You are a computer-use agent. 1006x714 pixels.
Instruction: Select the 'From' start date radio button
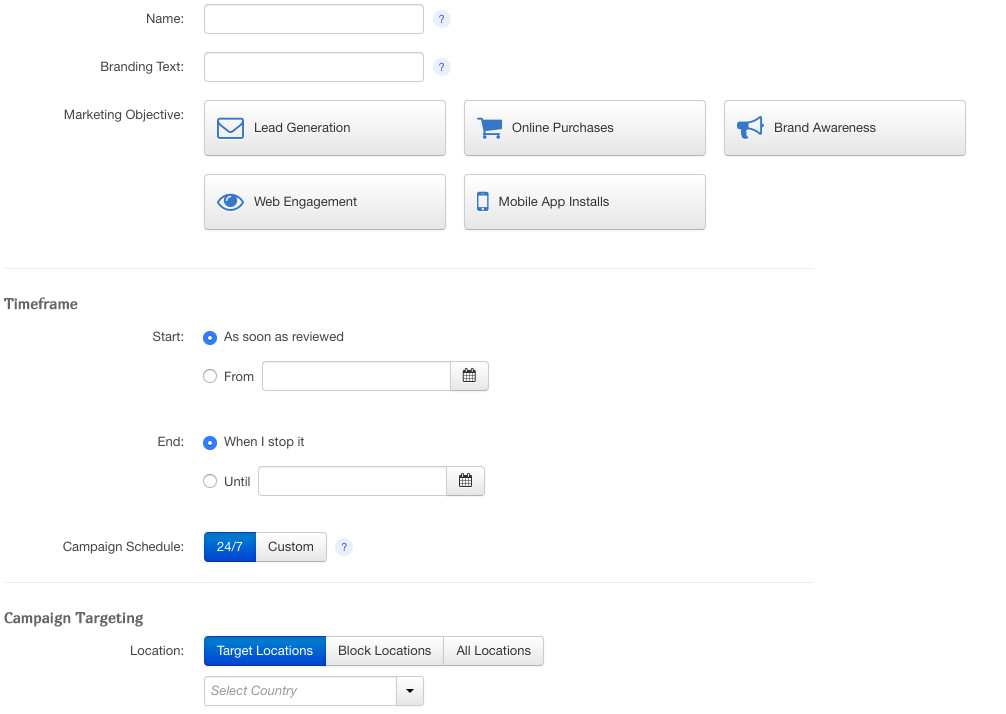click(210, 377)
